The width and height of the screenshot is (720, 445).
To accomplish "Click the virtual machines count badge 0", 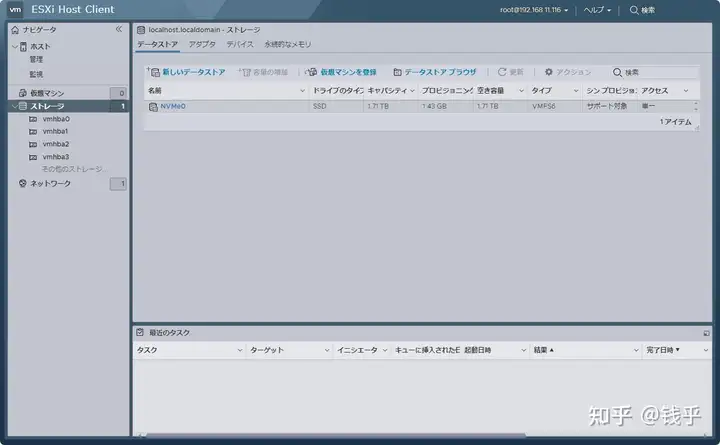I will pyautogui.click(x=118, y=93).
